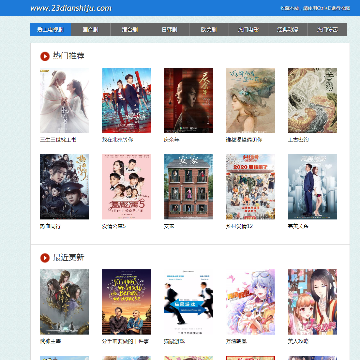Click the title under the 安家 building poster
Screen dimensions: 360x360
click(169, 226)
